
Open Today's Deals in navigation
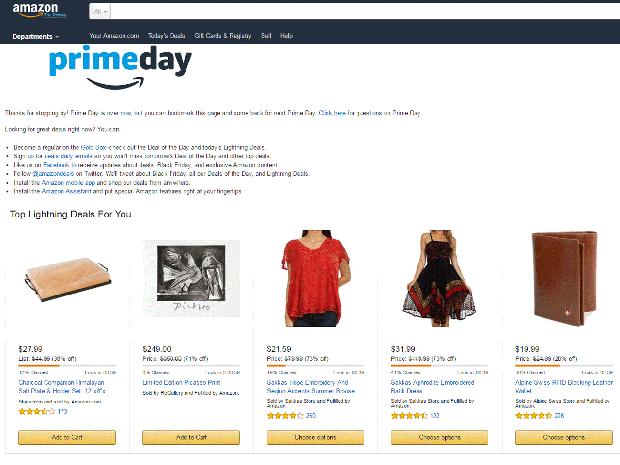[166, 36]
